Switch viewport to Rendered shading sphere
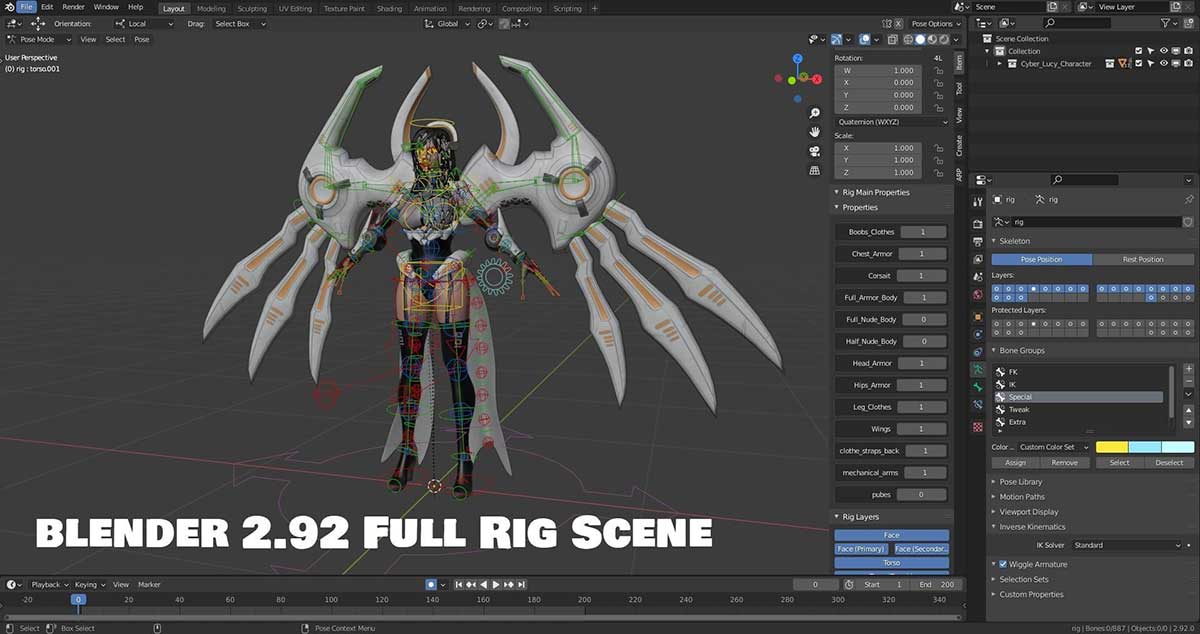The image size is (1200, 634). (x=944, y=39)
